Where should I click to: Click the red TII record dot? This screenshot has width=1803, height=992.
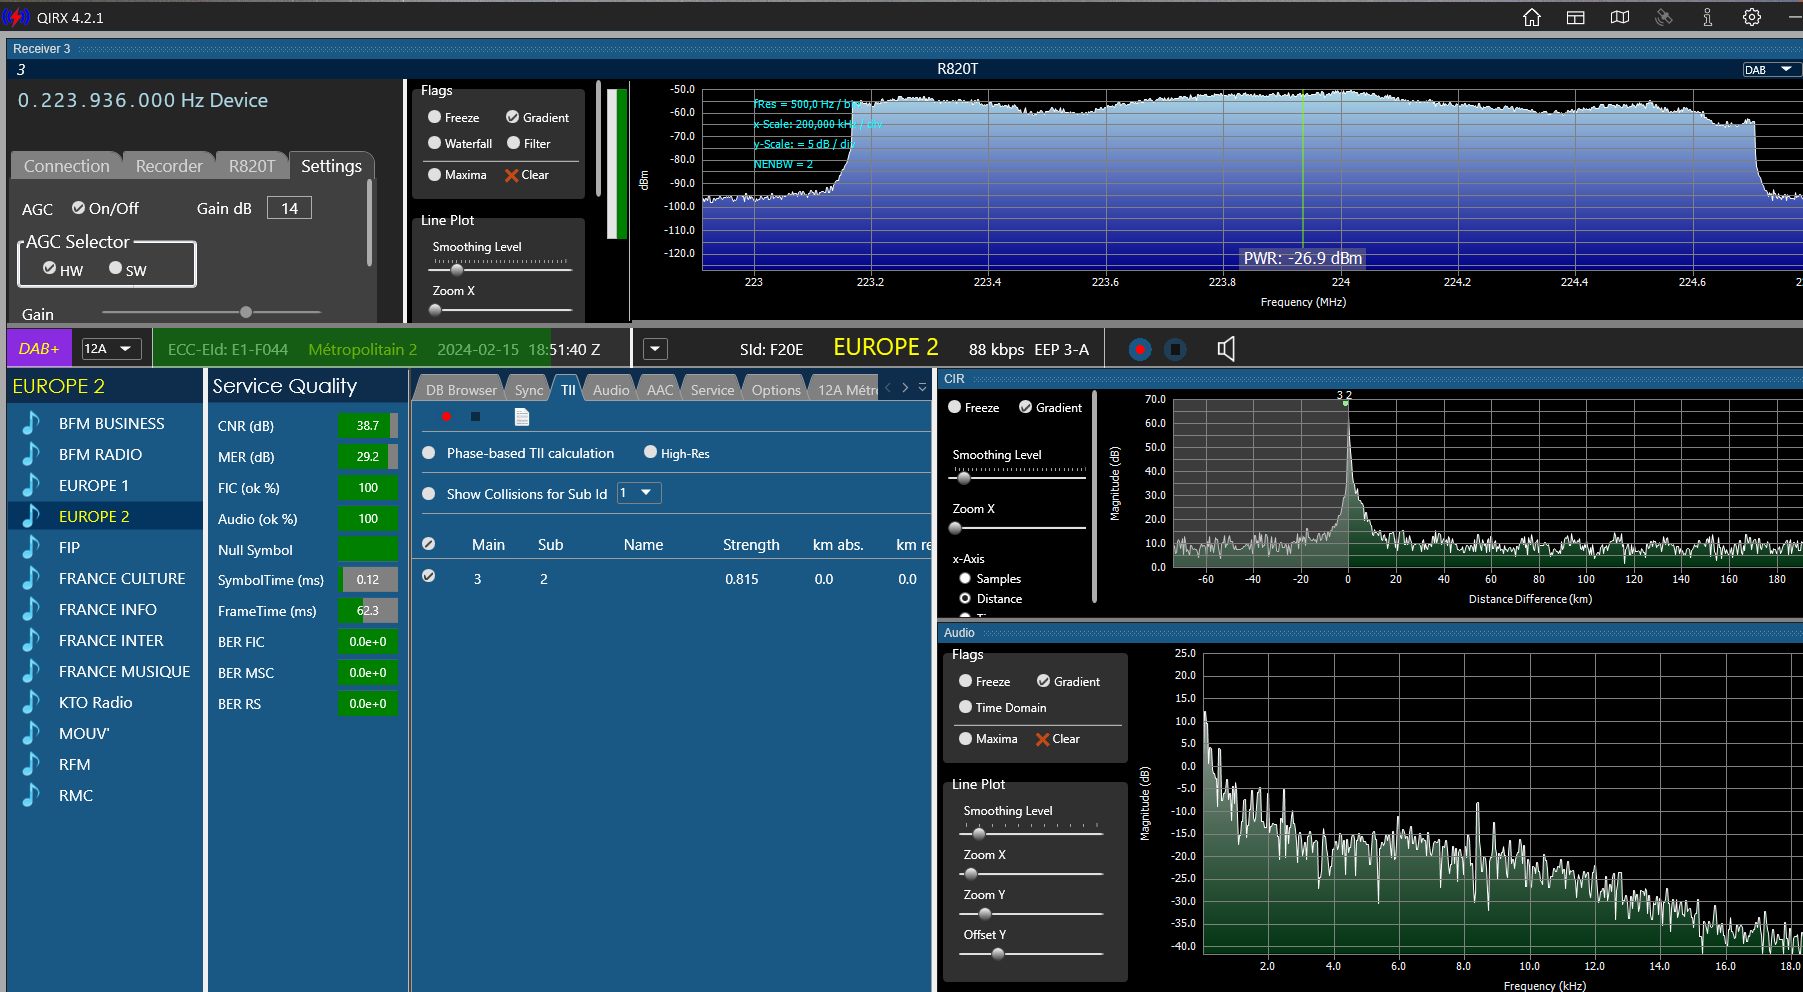[446, 417]
